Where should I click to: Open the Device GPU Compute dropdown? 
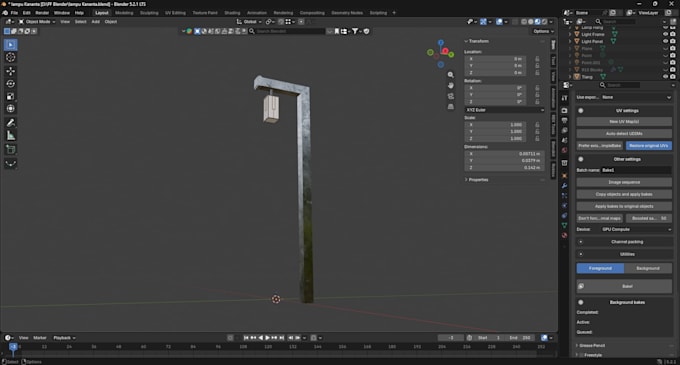(636, 229)
